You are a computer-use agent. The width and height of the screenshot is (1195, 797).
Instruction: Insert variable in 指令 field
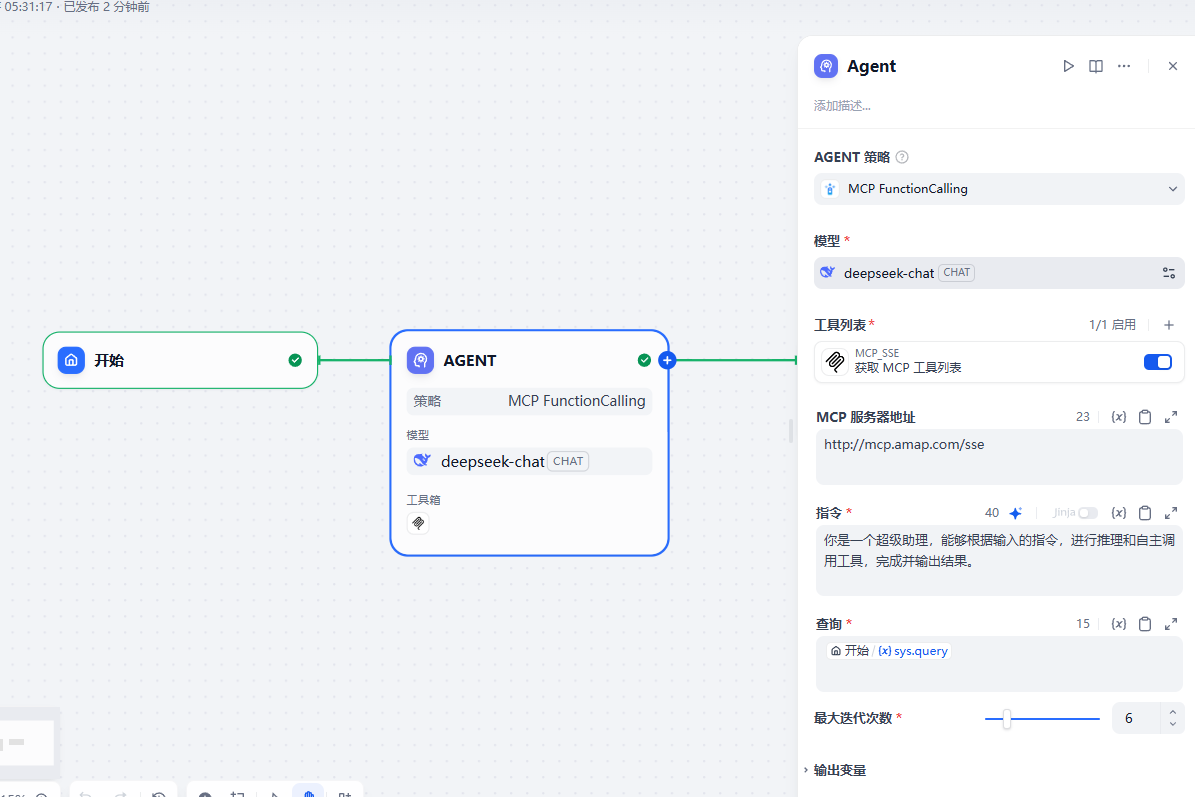[1119, 513]
